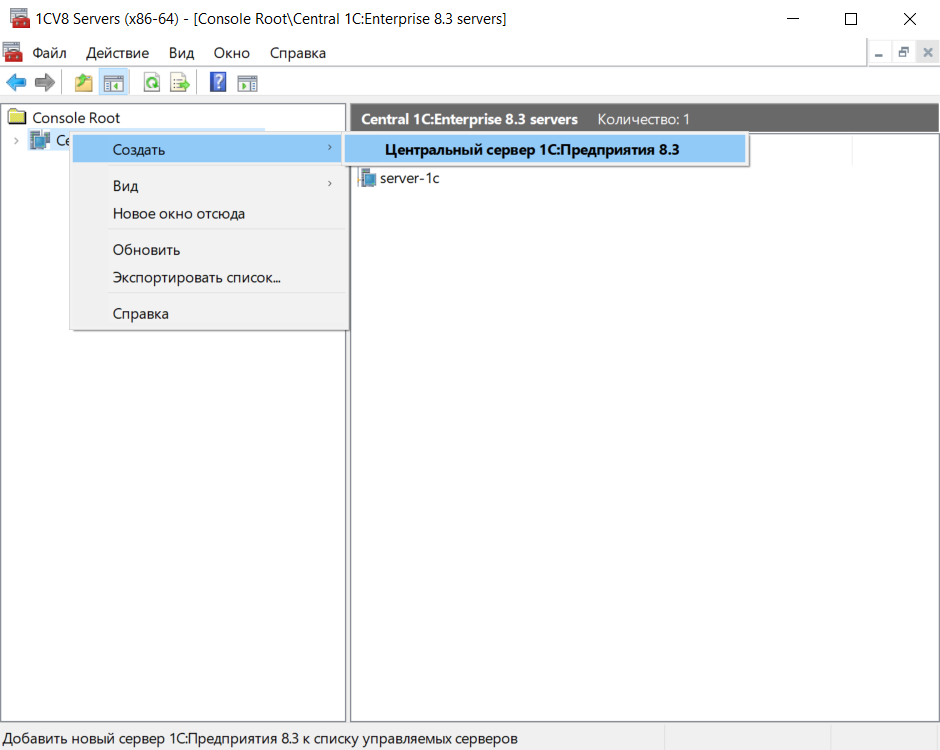Toggle Show/Hide Action Pane toolbar icon
The width and height of the screenshot is (940, 750).
pyautogui.click(x=247, y=83)
